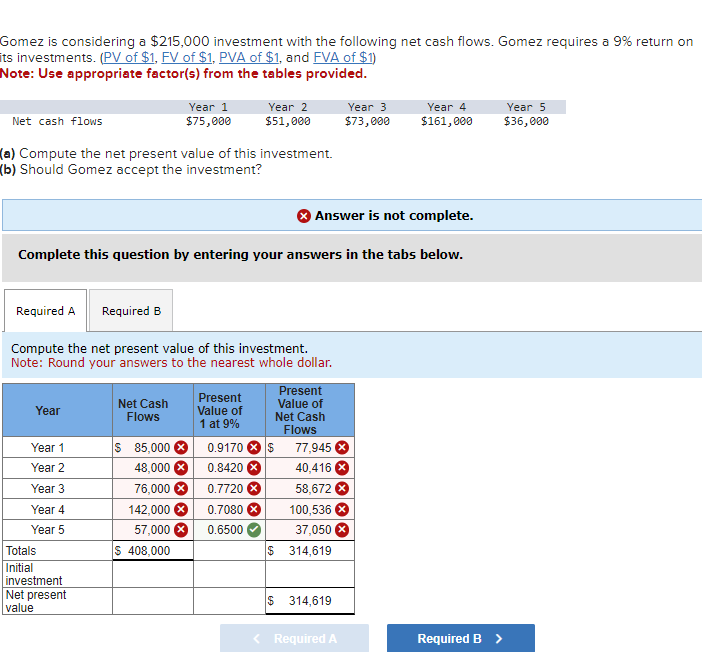Viewport: 702px width, 652px height.
Task: Click the Year 5 value $36,000 in header table
Action: pos(526,121)
